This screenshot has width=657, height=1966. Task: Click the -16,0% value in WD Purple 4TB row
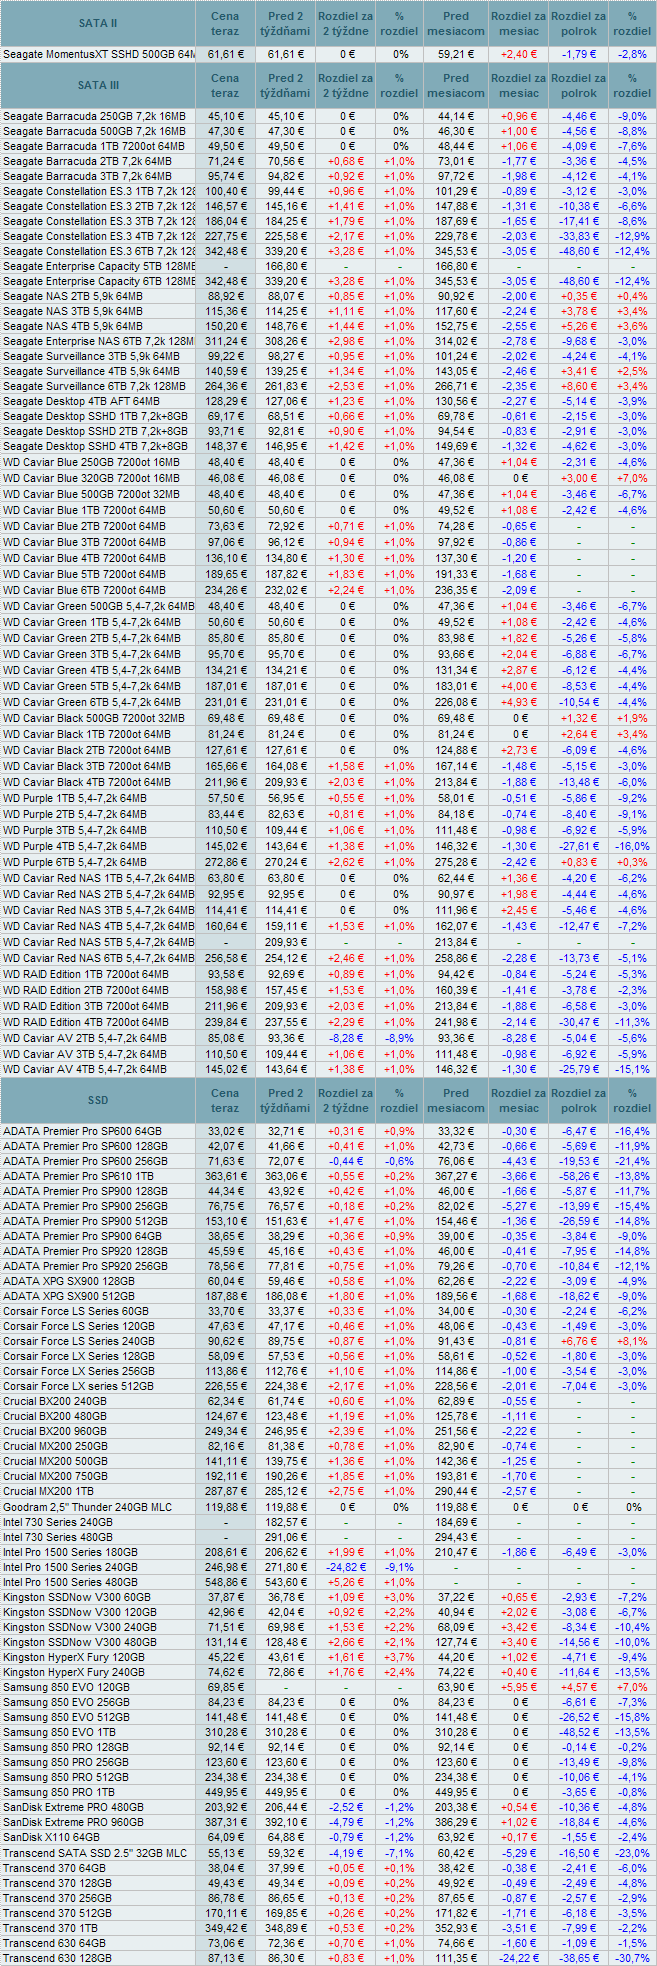pos(632,846)
